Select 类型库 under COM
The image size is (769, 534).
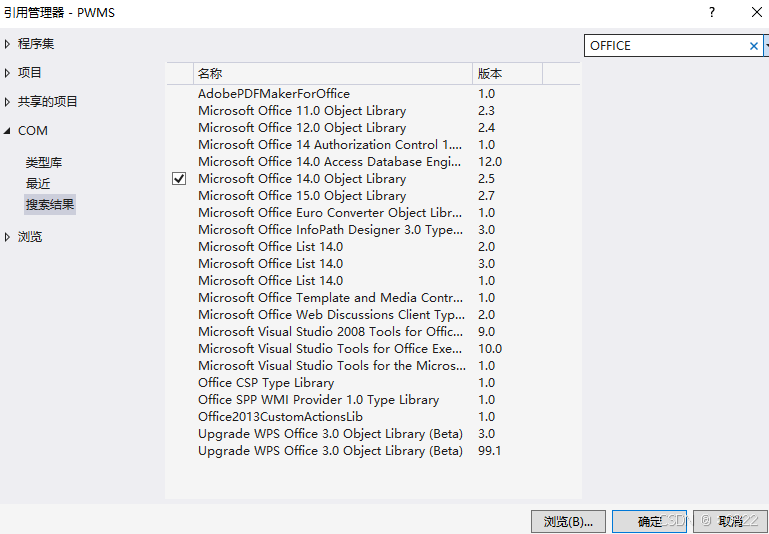click(x=44, y=162)
